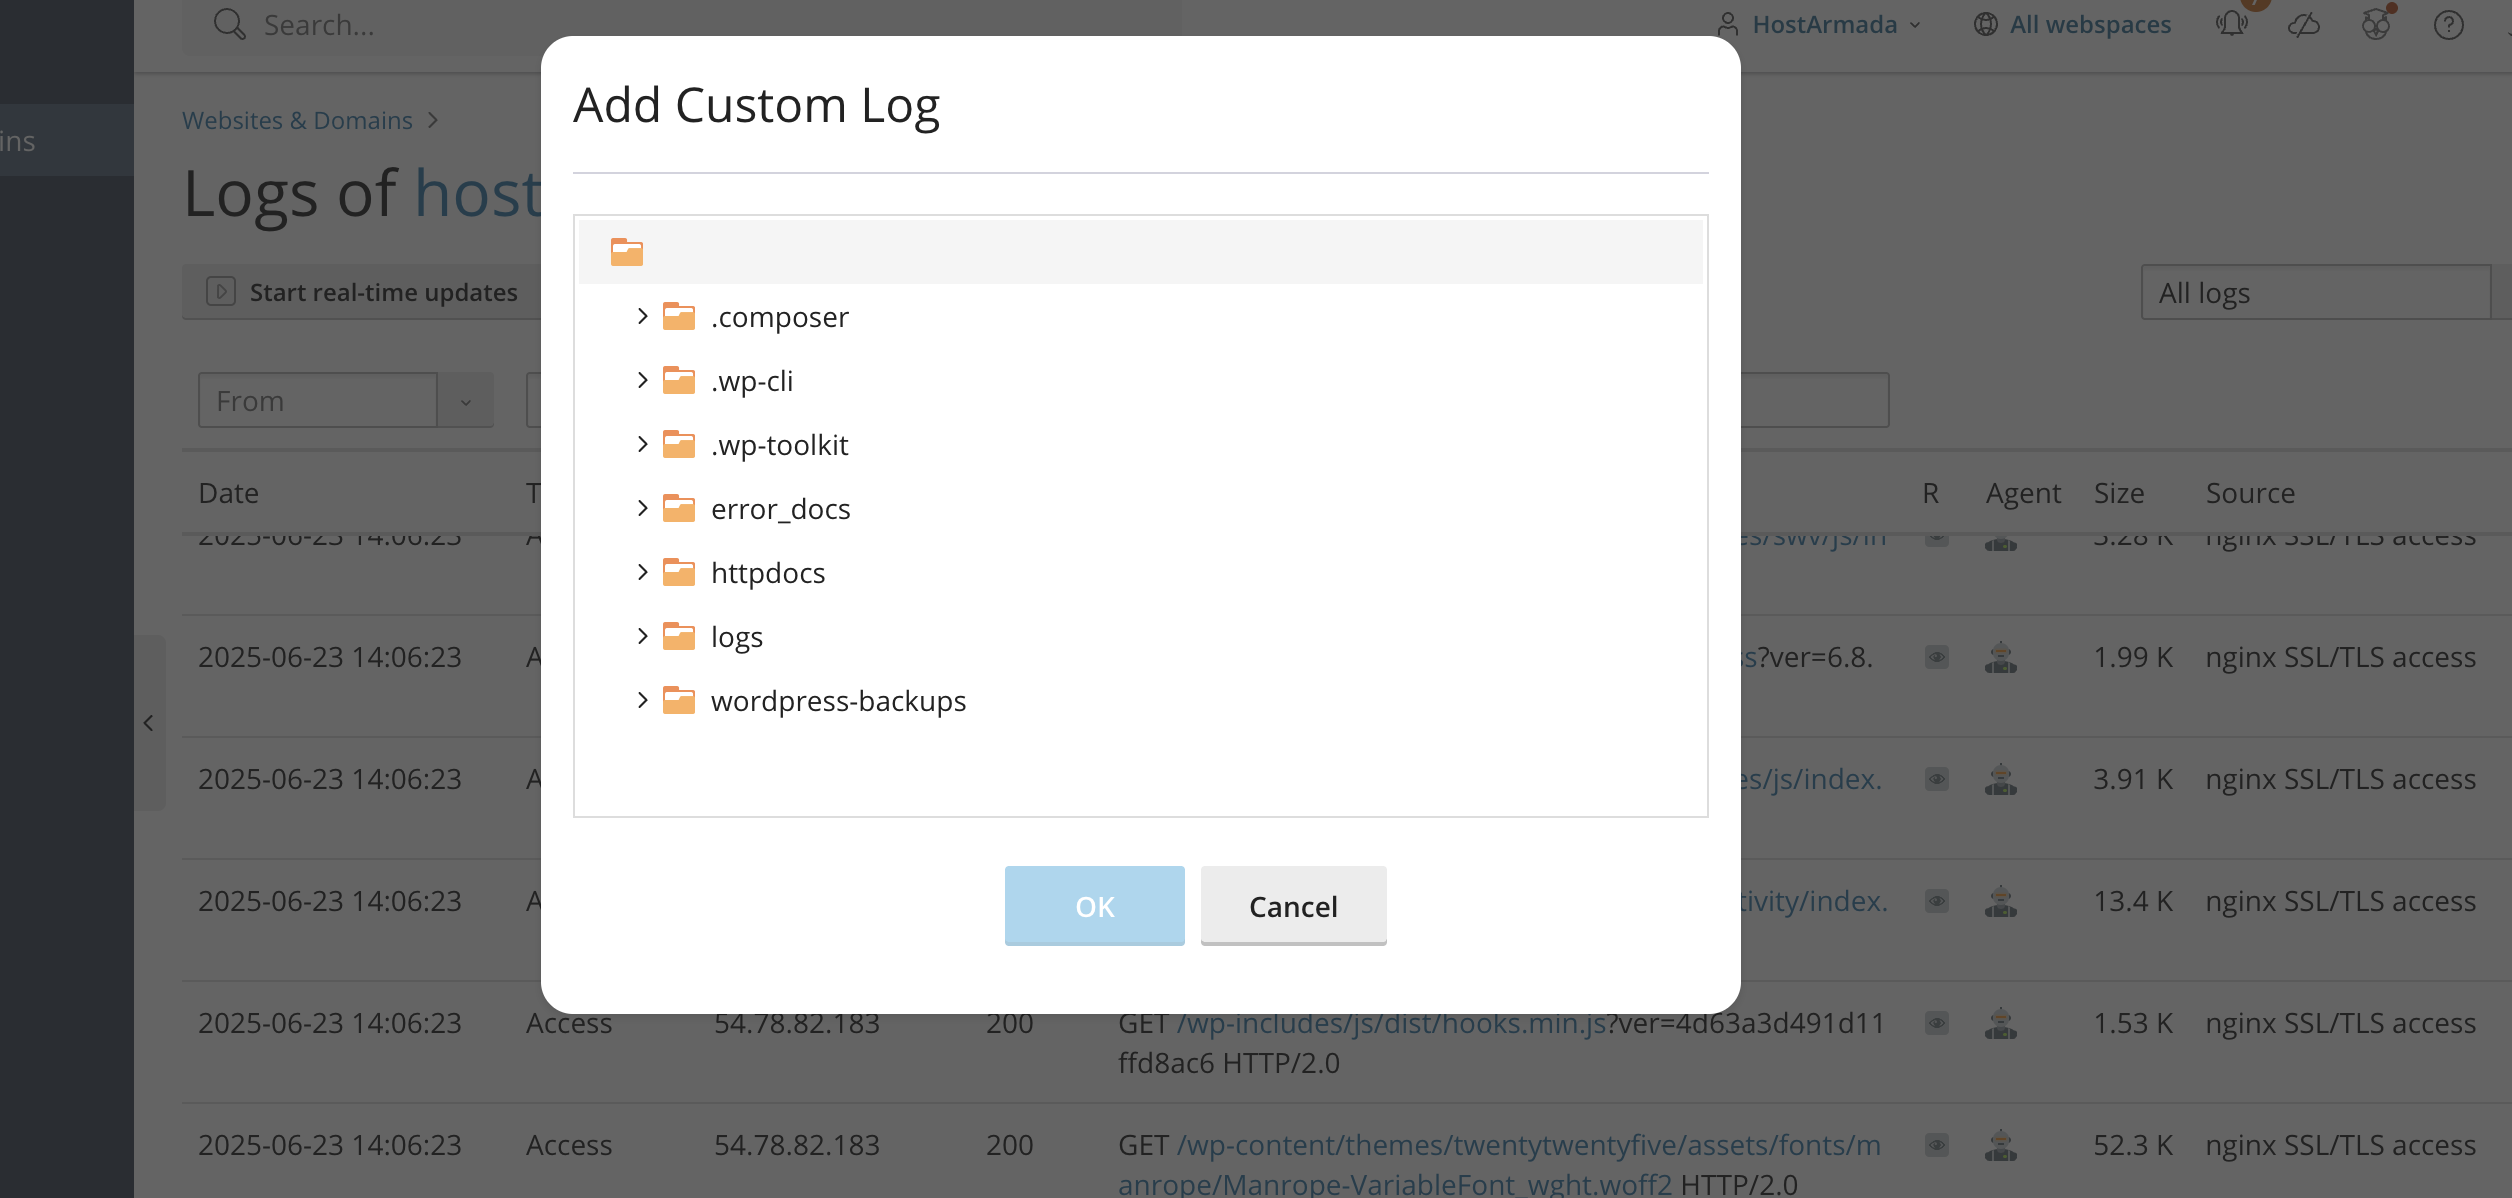Click eye icon in 3.91 K row
The width and height of the screenshot is (2512, 1198).
1937,779
